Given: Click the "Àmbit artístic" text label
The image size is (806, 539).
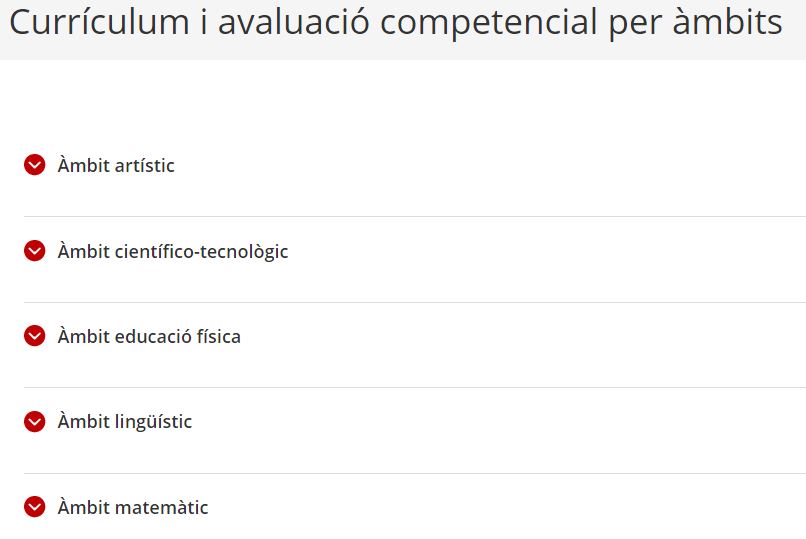Looking at the screenshot, I should click(116, 165).
